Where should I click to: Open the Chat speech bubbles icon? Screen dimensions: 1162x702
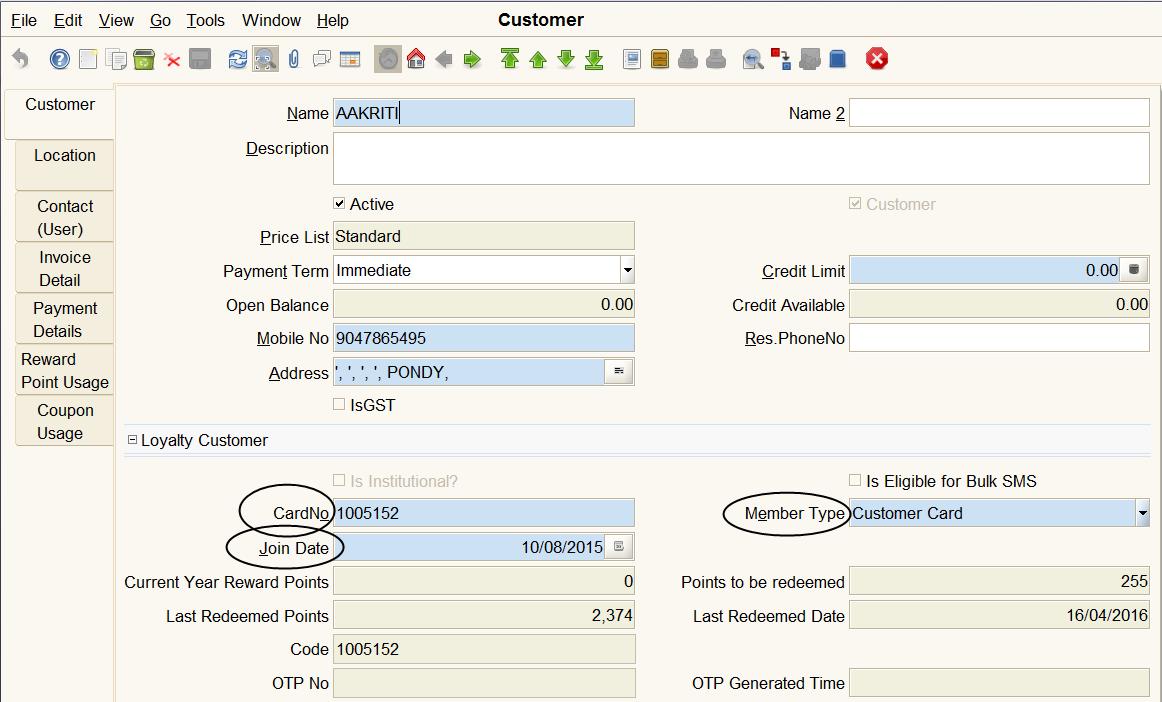pos(322,59)
